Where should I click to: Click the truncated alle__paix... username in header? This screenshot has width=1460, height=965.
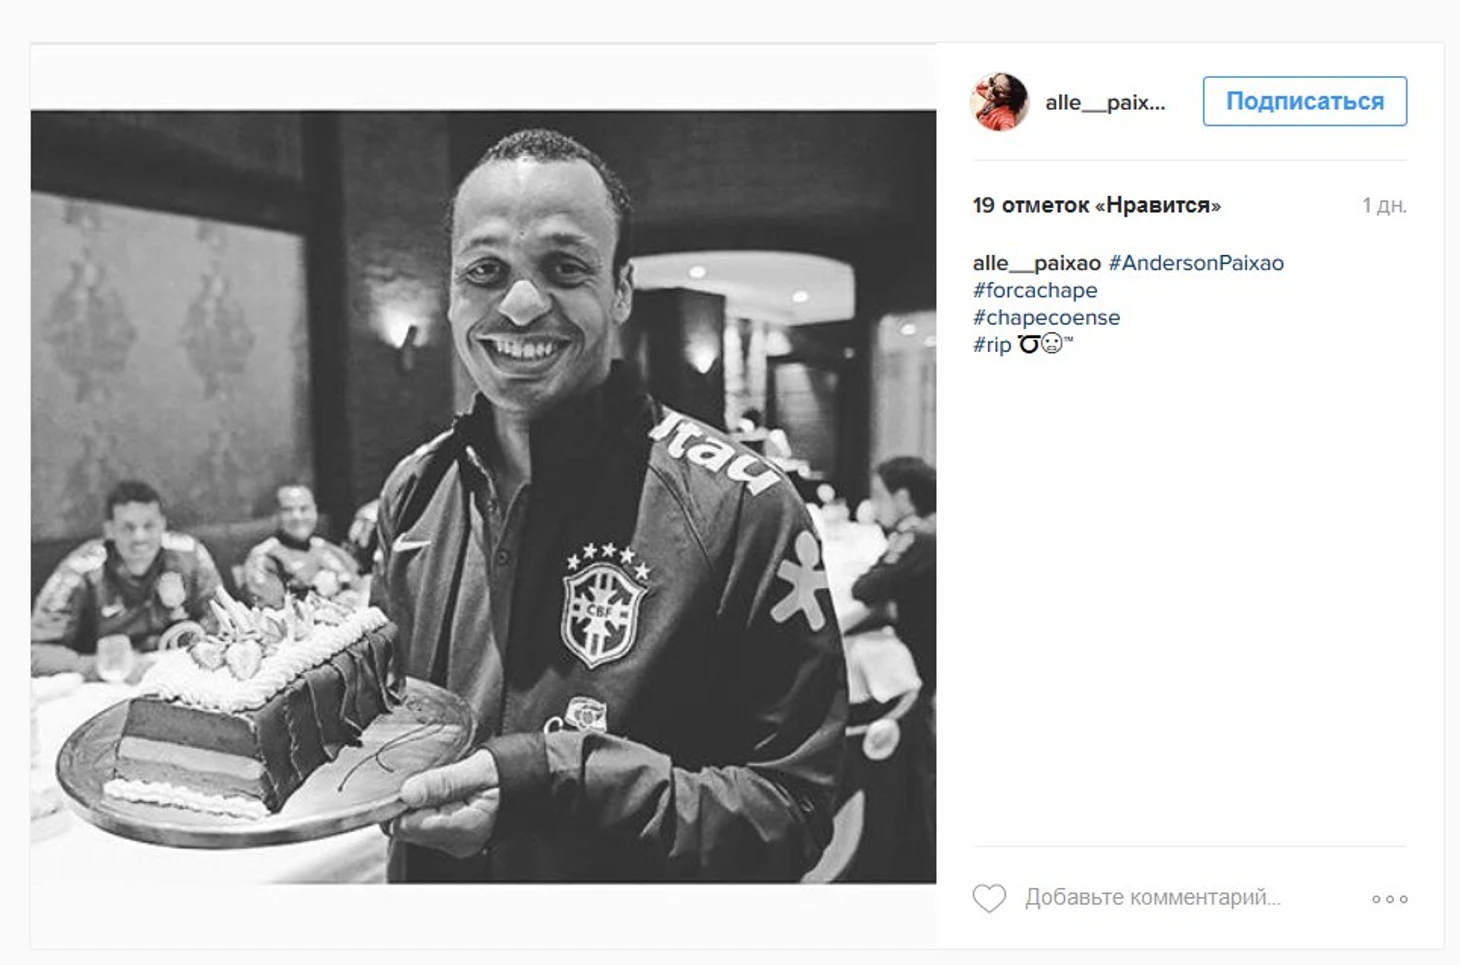point(1105,102)
